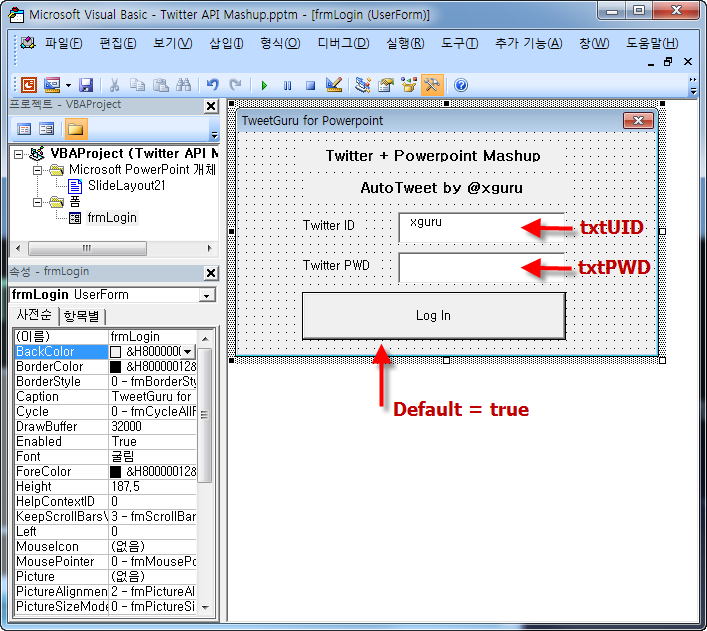The height and width of the screenshot is (631, 707).
Task: Select SlideLayout21 in project tree
Action: [x=126, y=186]
